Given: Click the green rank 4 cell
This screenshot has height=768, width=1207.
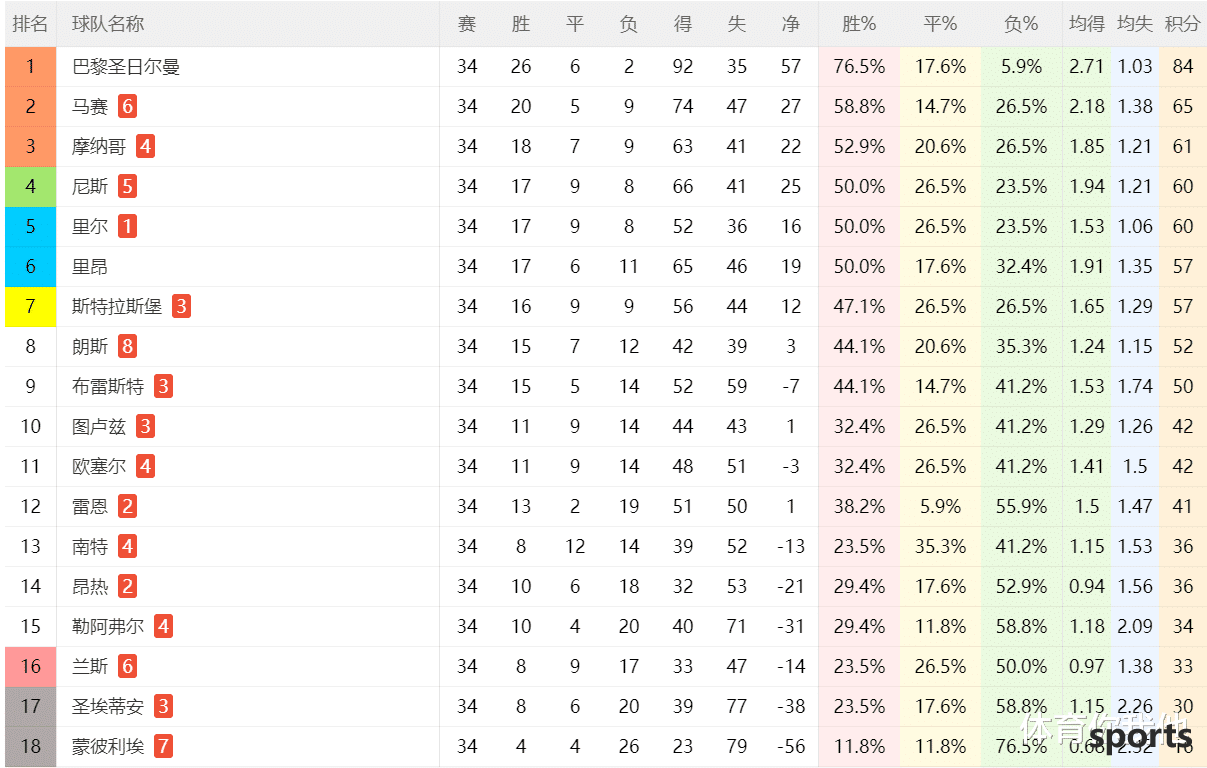Looking at the screenshot, I should [x=30, y=187].
